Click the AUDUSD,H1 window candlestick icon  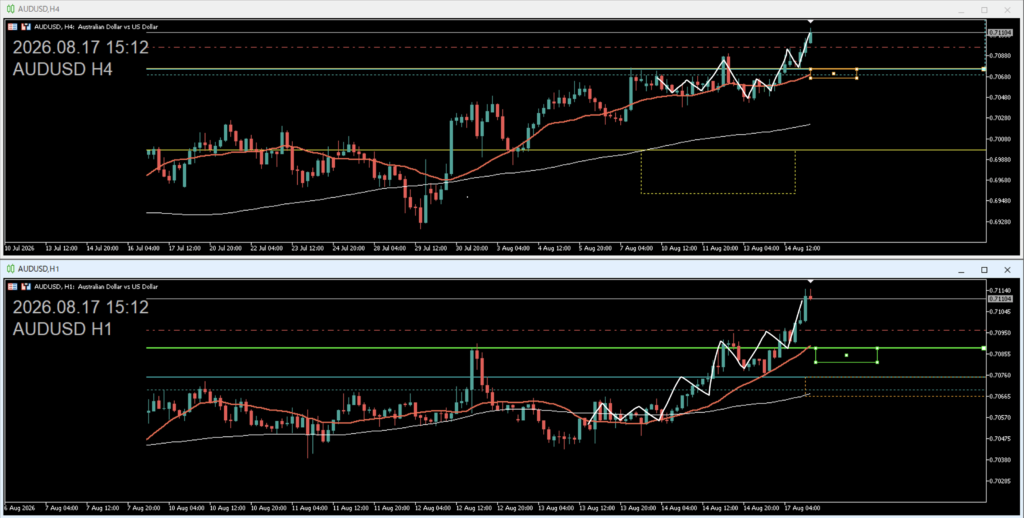click(x=10, y=269)
